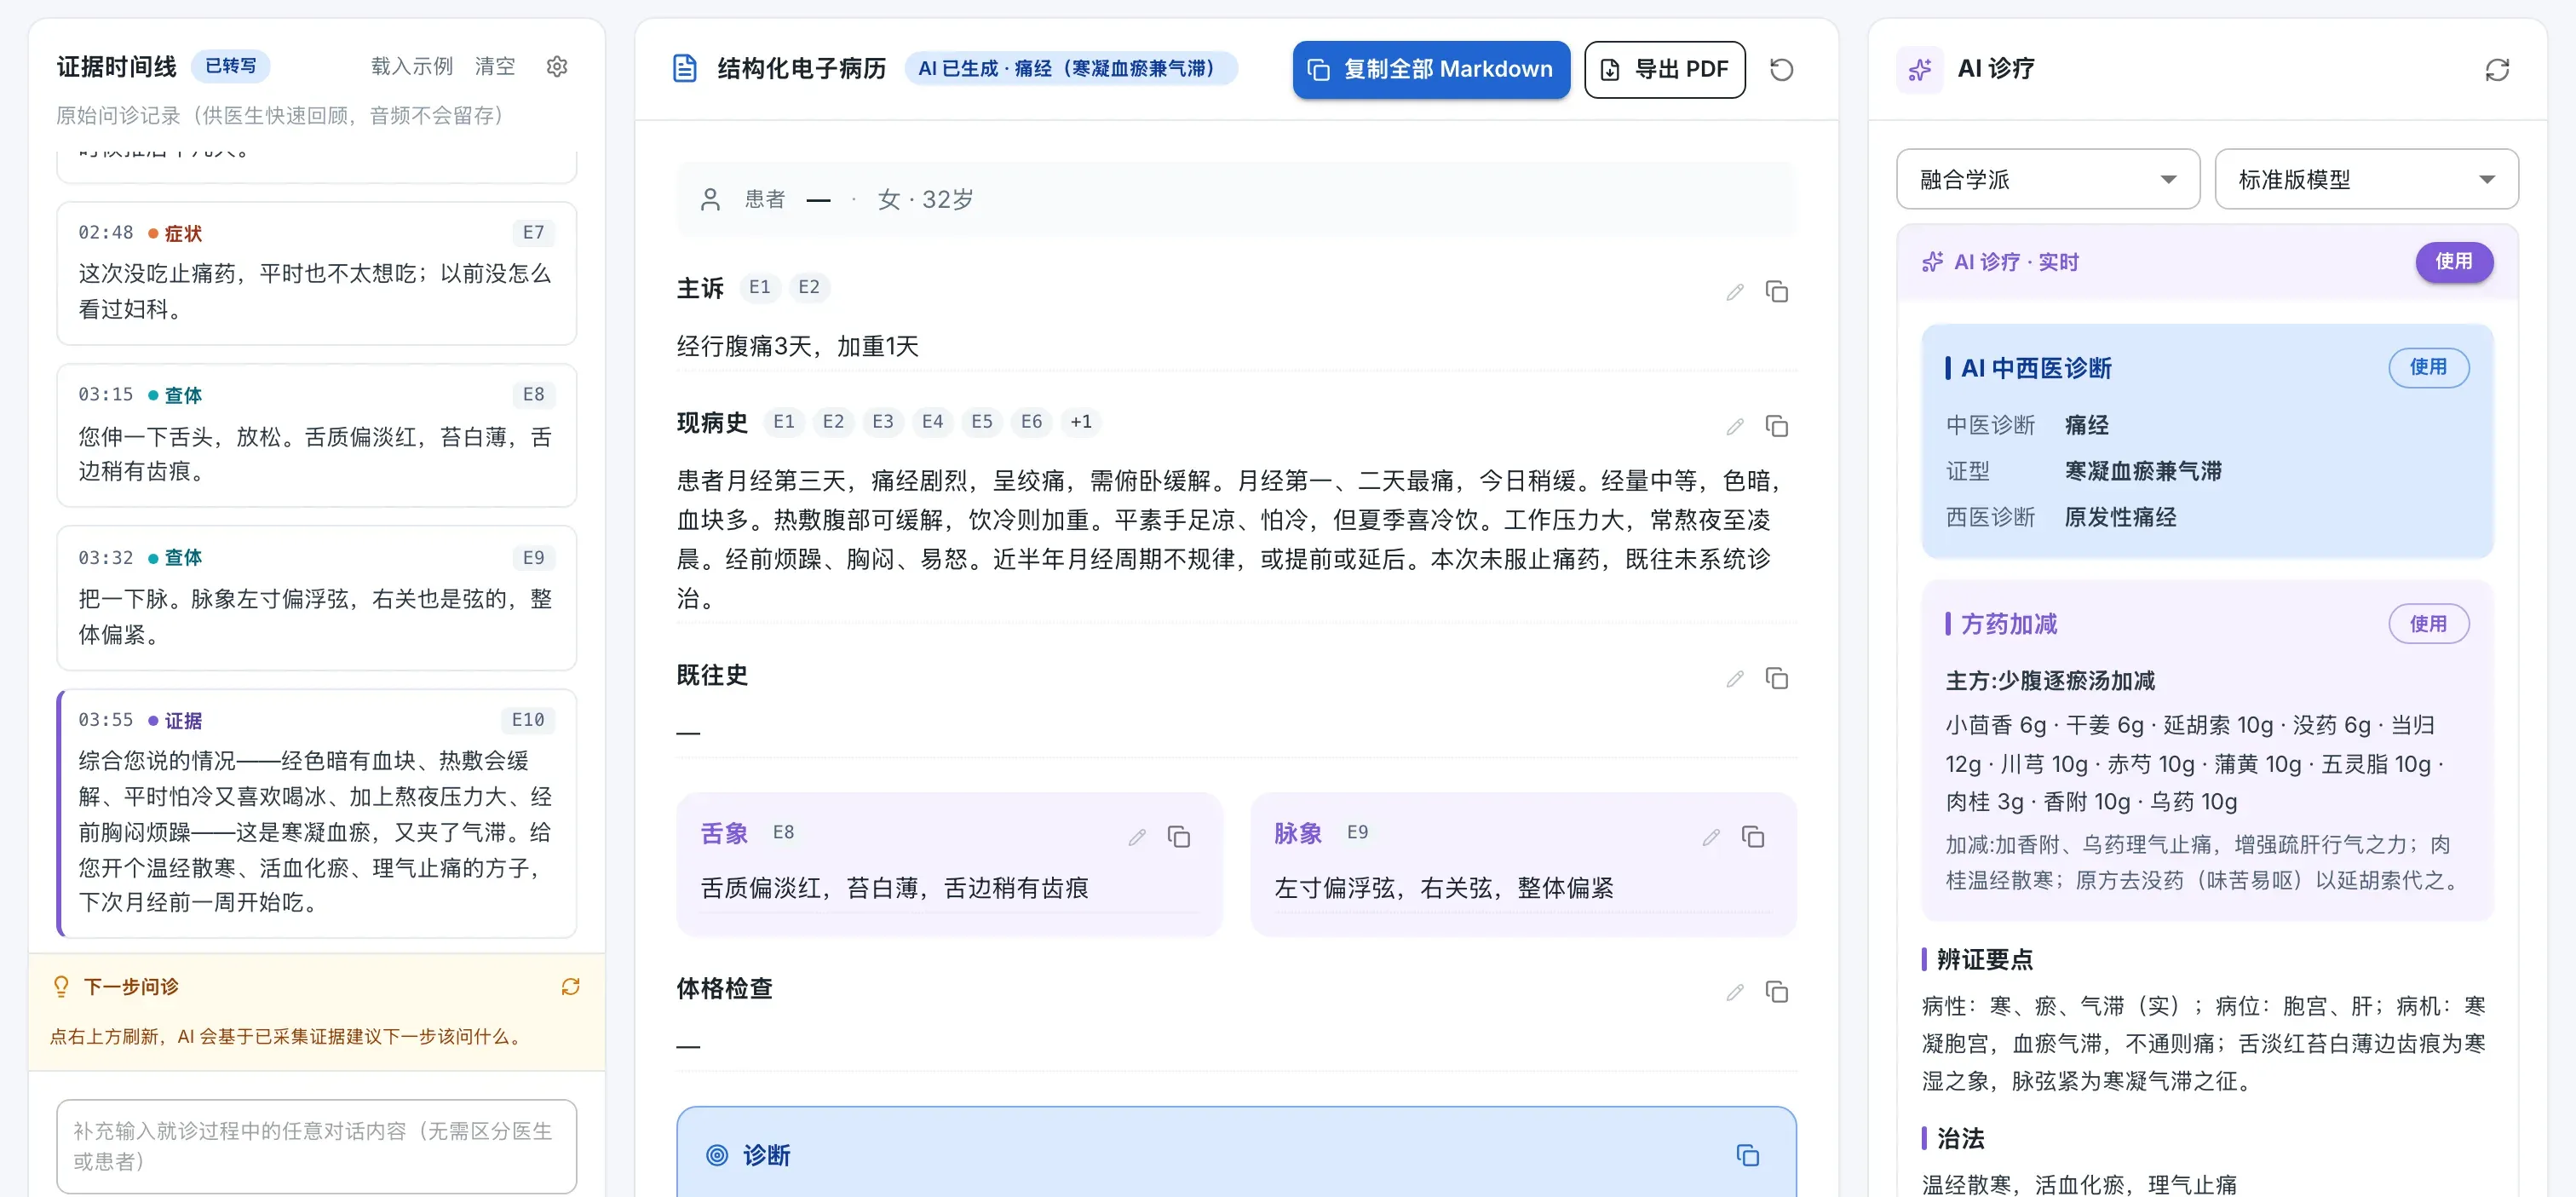
Task: Select the E9 pulse record card at 03:32
Action: (316, 598)
